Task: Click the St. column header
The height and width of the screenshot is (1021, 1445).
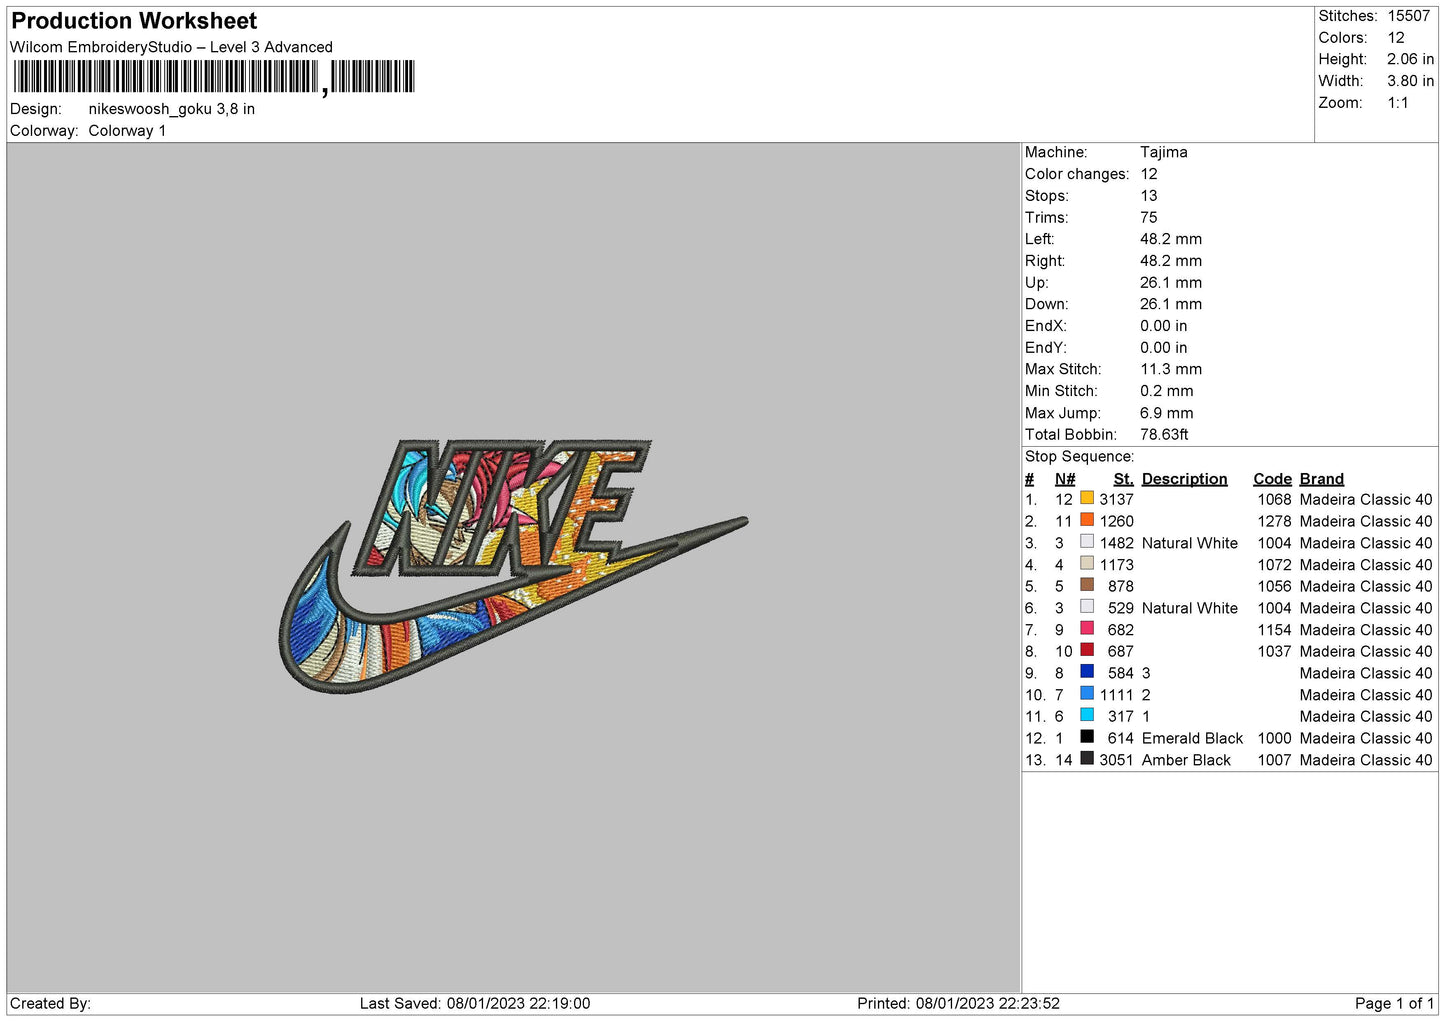Action: pyautogui.click(x=1123, y=479)
